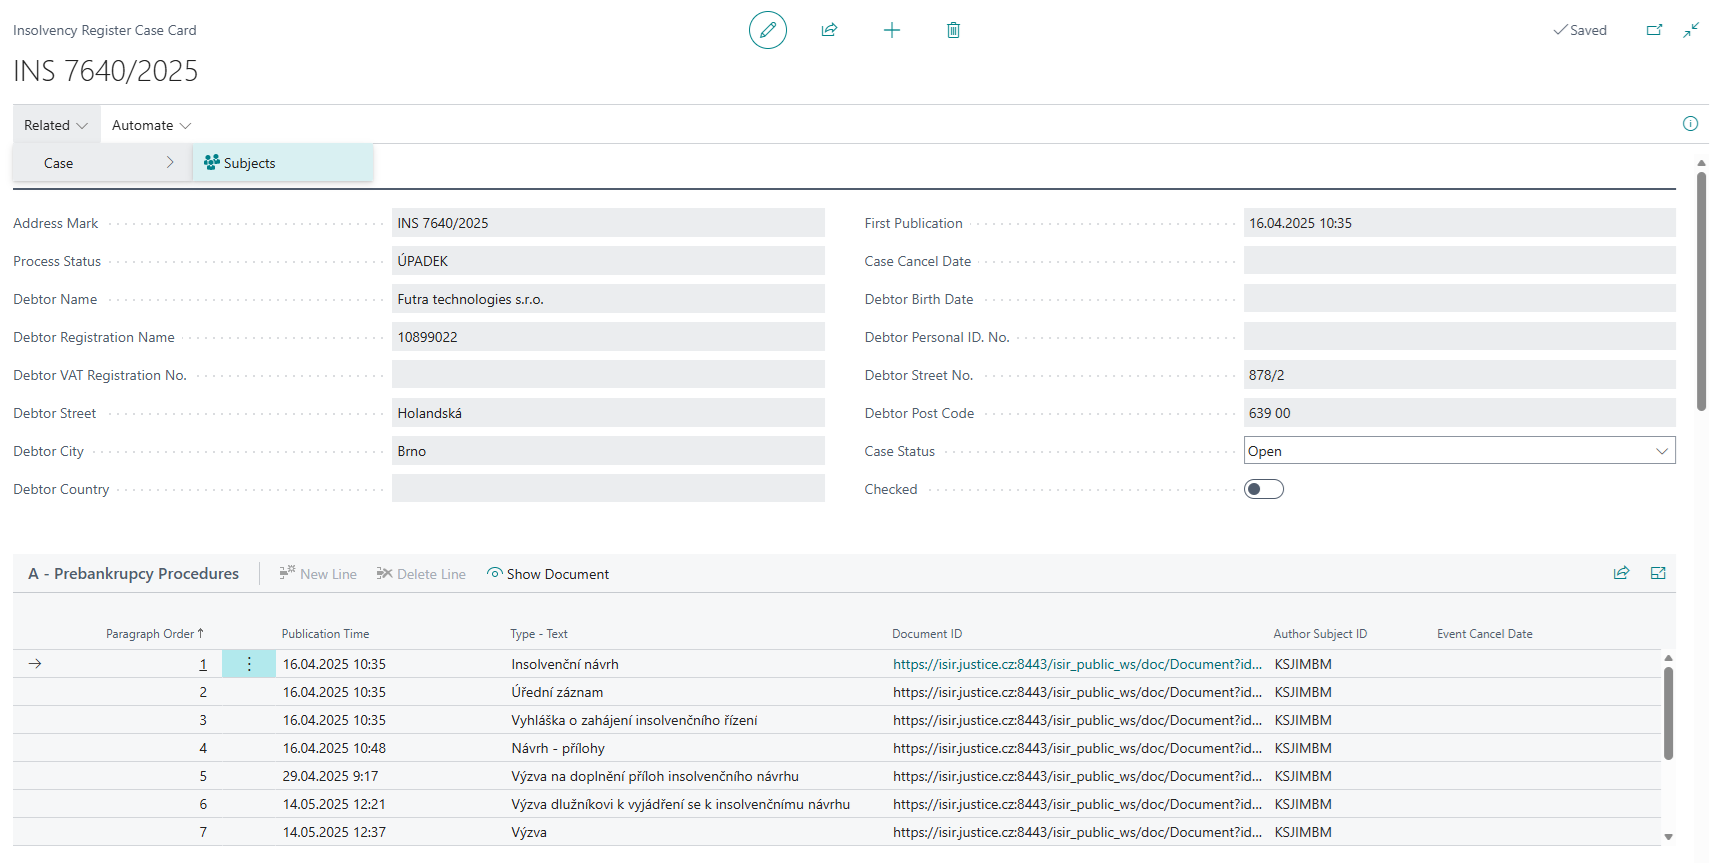Open document link for Insolvenční návrh
This screenshot has width=1721, height=863.
1076,664
